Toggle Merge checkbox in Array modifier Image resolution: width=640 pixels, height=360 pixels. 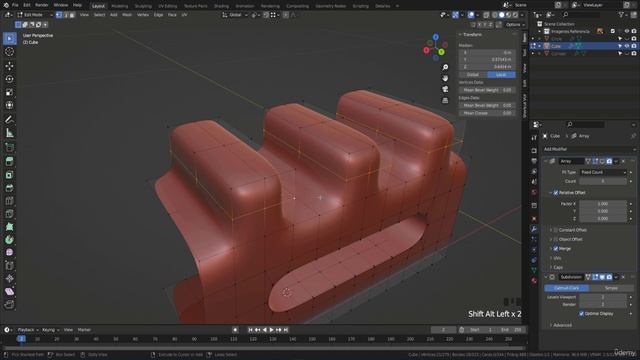coord(556,249)
